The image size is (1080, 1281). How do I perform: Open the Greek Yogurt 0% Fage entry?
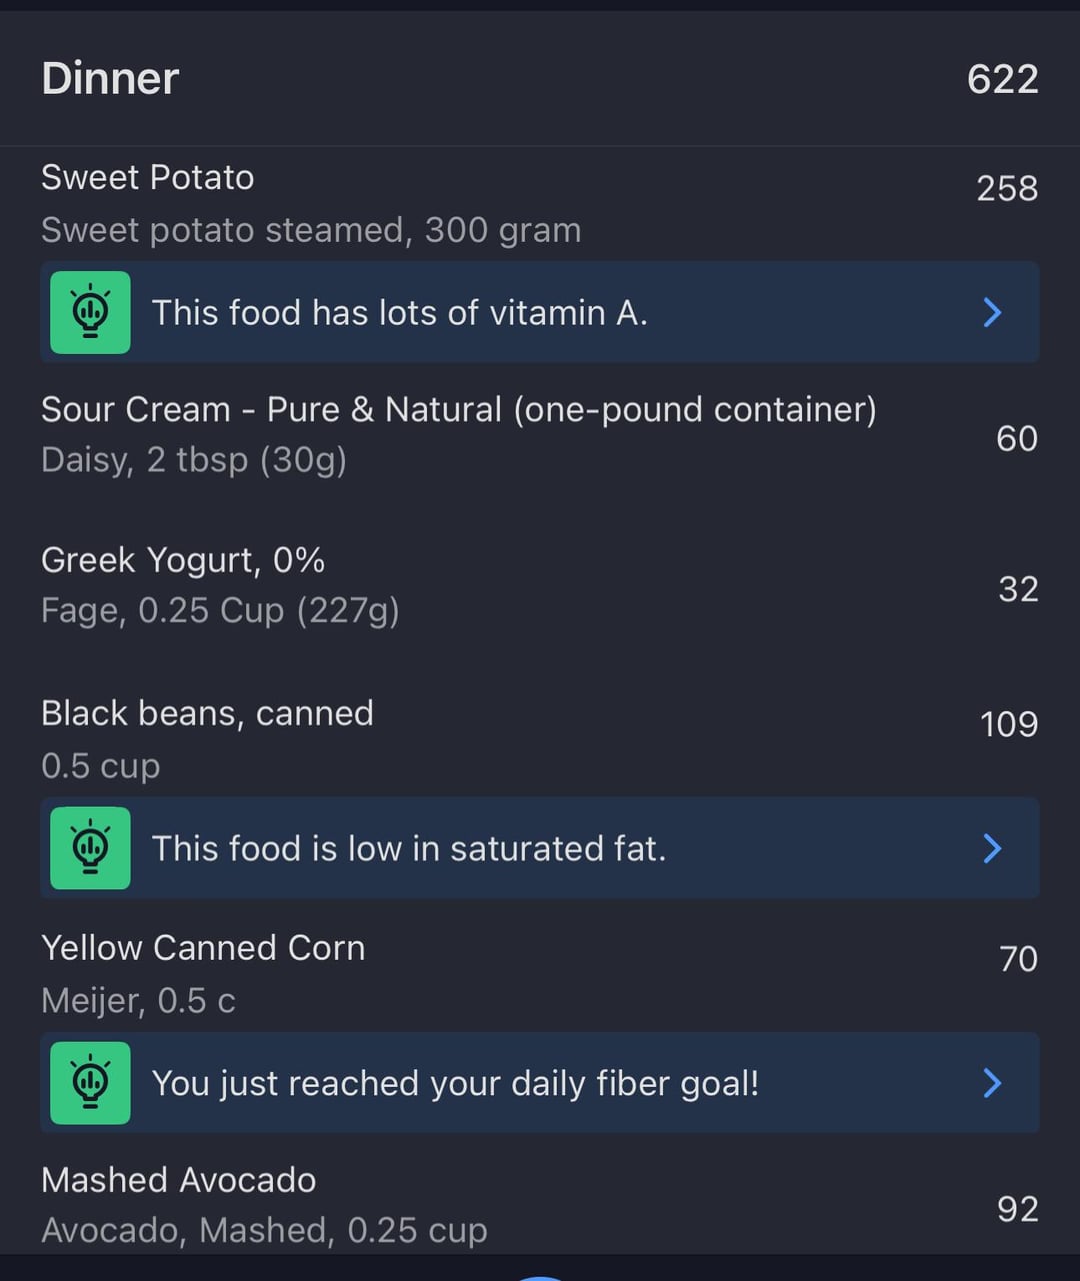540,585
